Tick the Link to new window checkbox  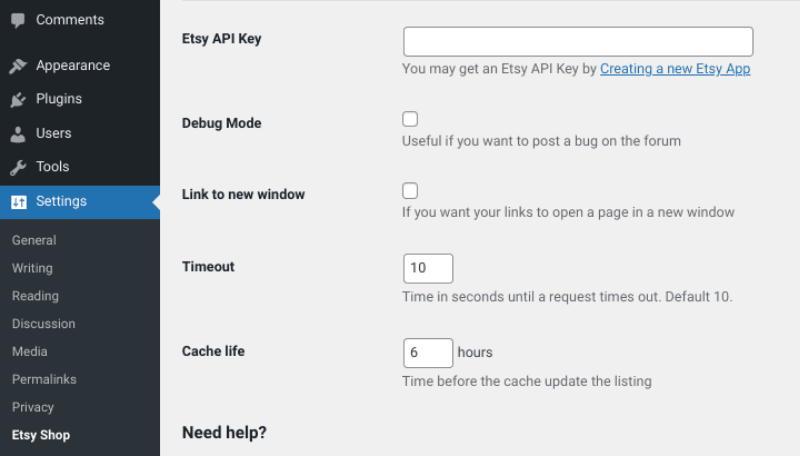(410, 191)
